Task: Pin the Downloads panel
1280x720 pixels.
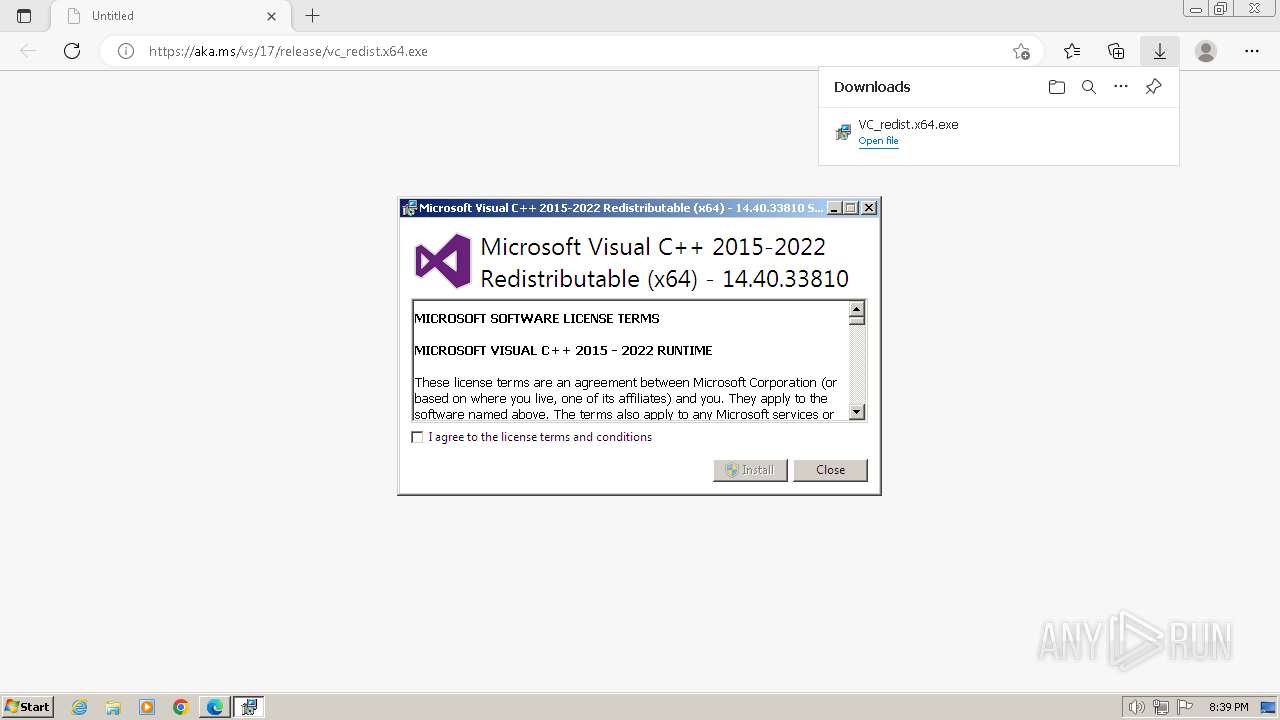Action: pos(1153,87)
